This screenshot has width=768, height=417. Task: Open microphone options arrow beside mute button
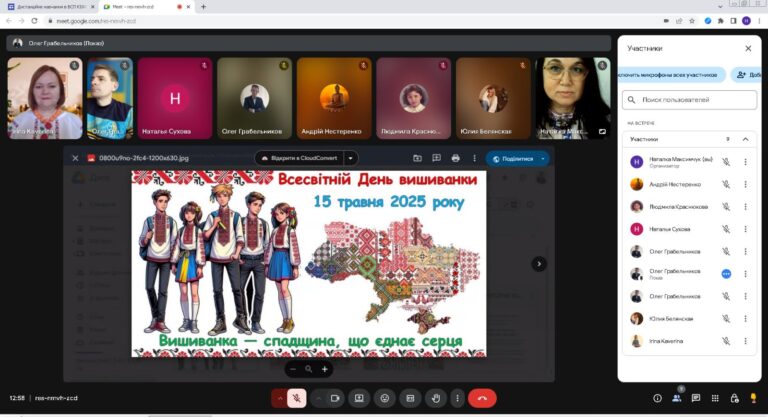280,398
